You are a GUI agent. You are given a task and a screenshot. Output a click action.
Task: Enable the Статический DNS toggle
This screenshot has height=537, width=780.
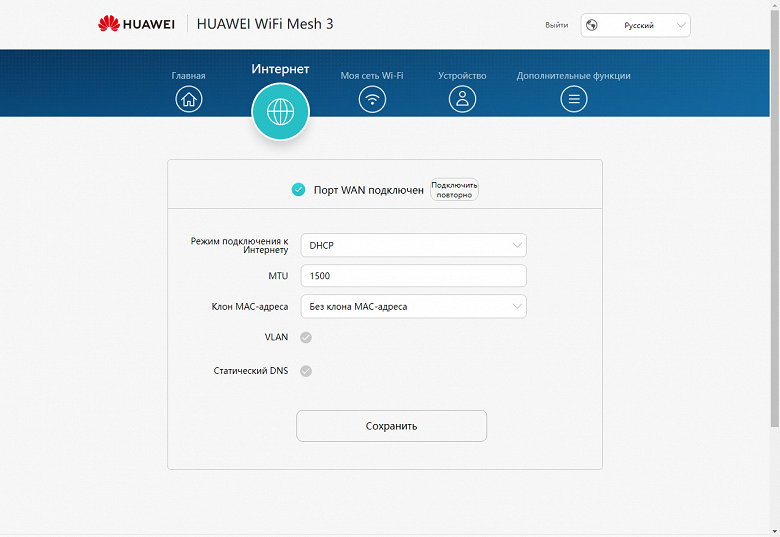[x=306, y=371]
